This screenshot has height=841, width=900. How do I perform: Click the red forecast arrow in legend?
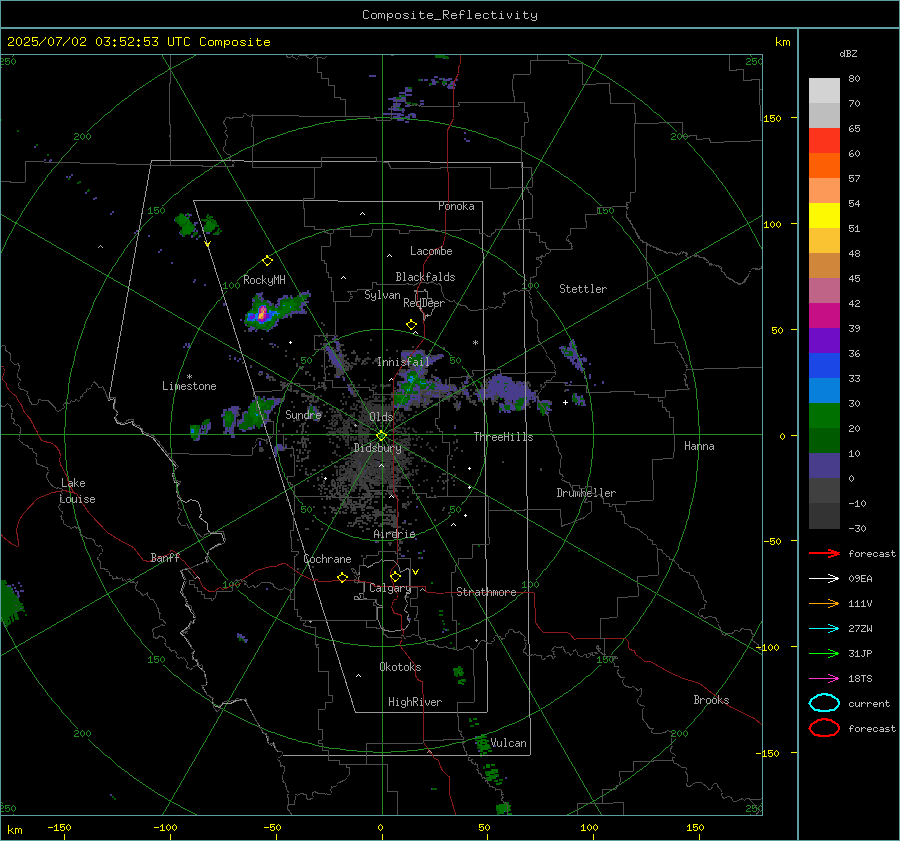coord(824,553)
